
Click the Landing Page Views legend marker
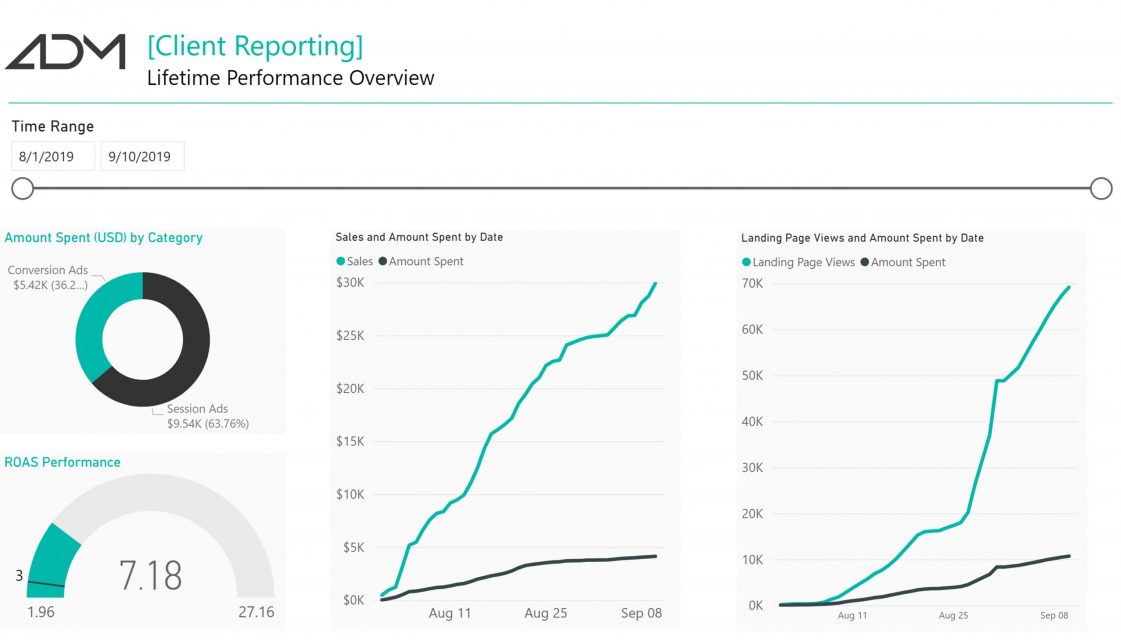[x=746, y=262]
